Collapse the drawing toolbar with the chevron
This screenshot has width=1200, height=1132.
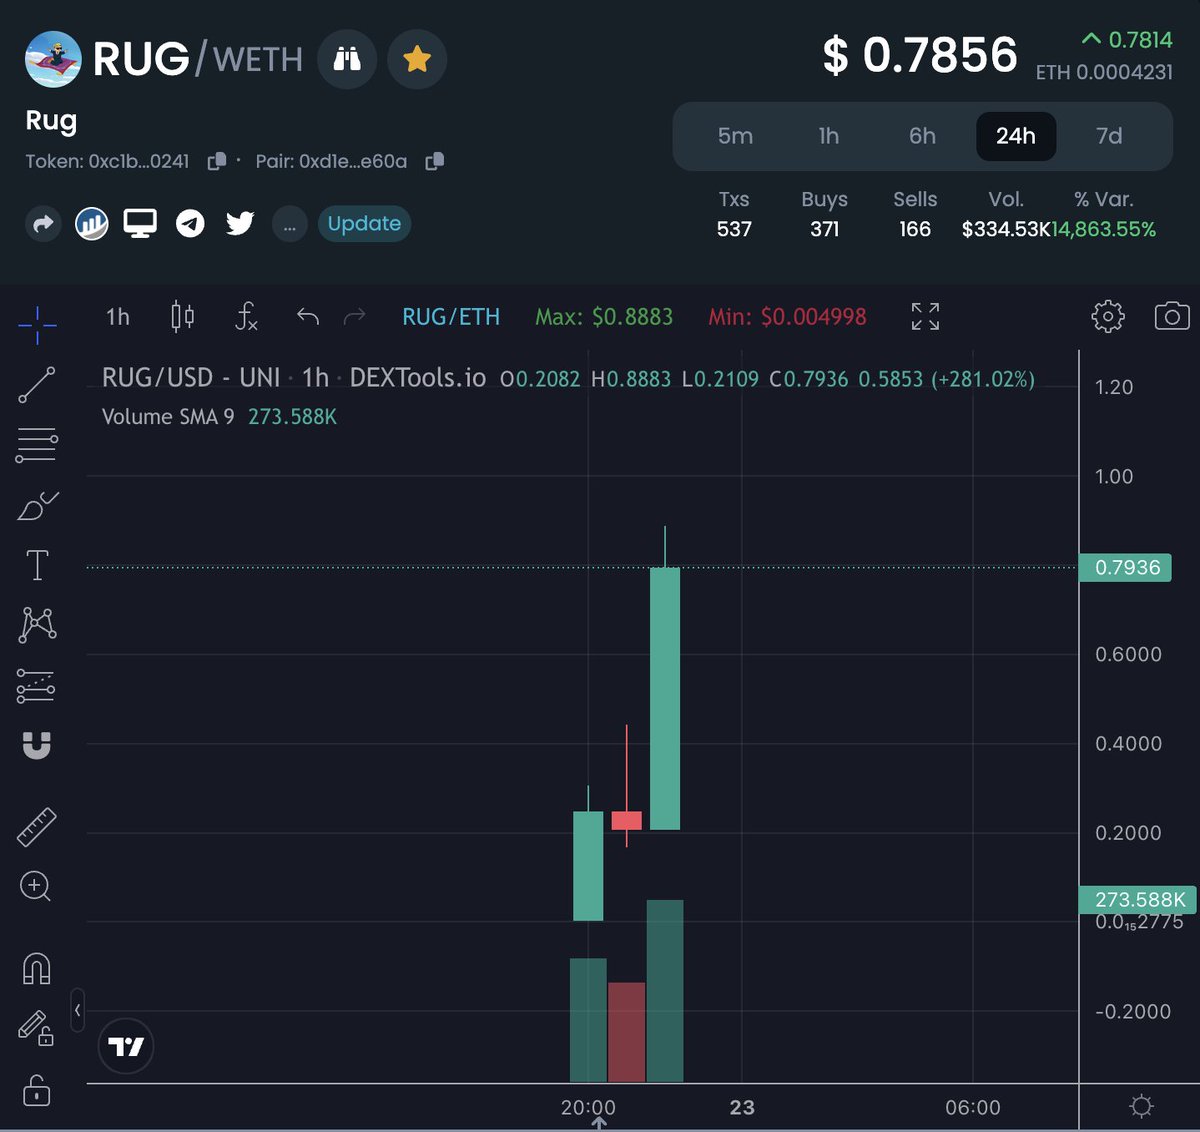[x=78, y=1011]
